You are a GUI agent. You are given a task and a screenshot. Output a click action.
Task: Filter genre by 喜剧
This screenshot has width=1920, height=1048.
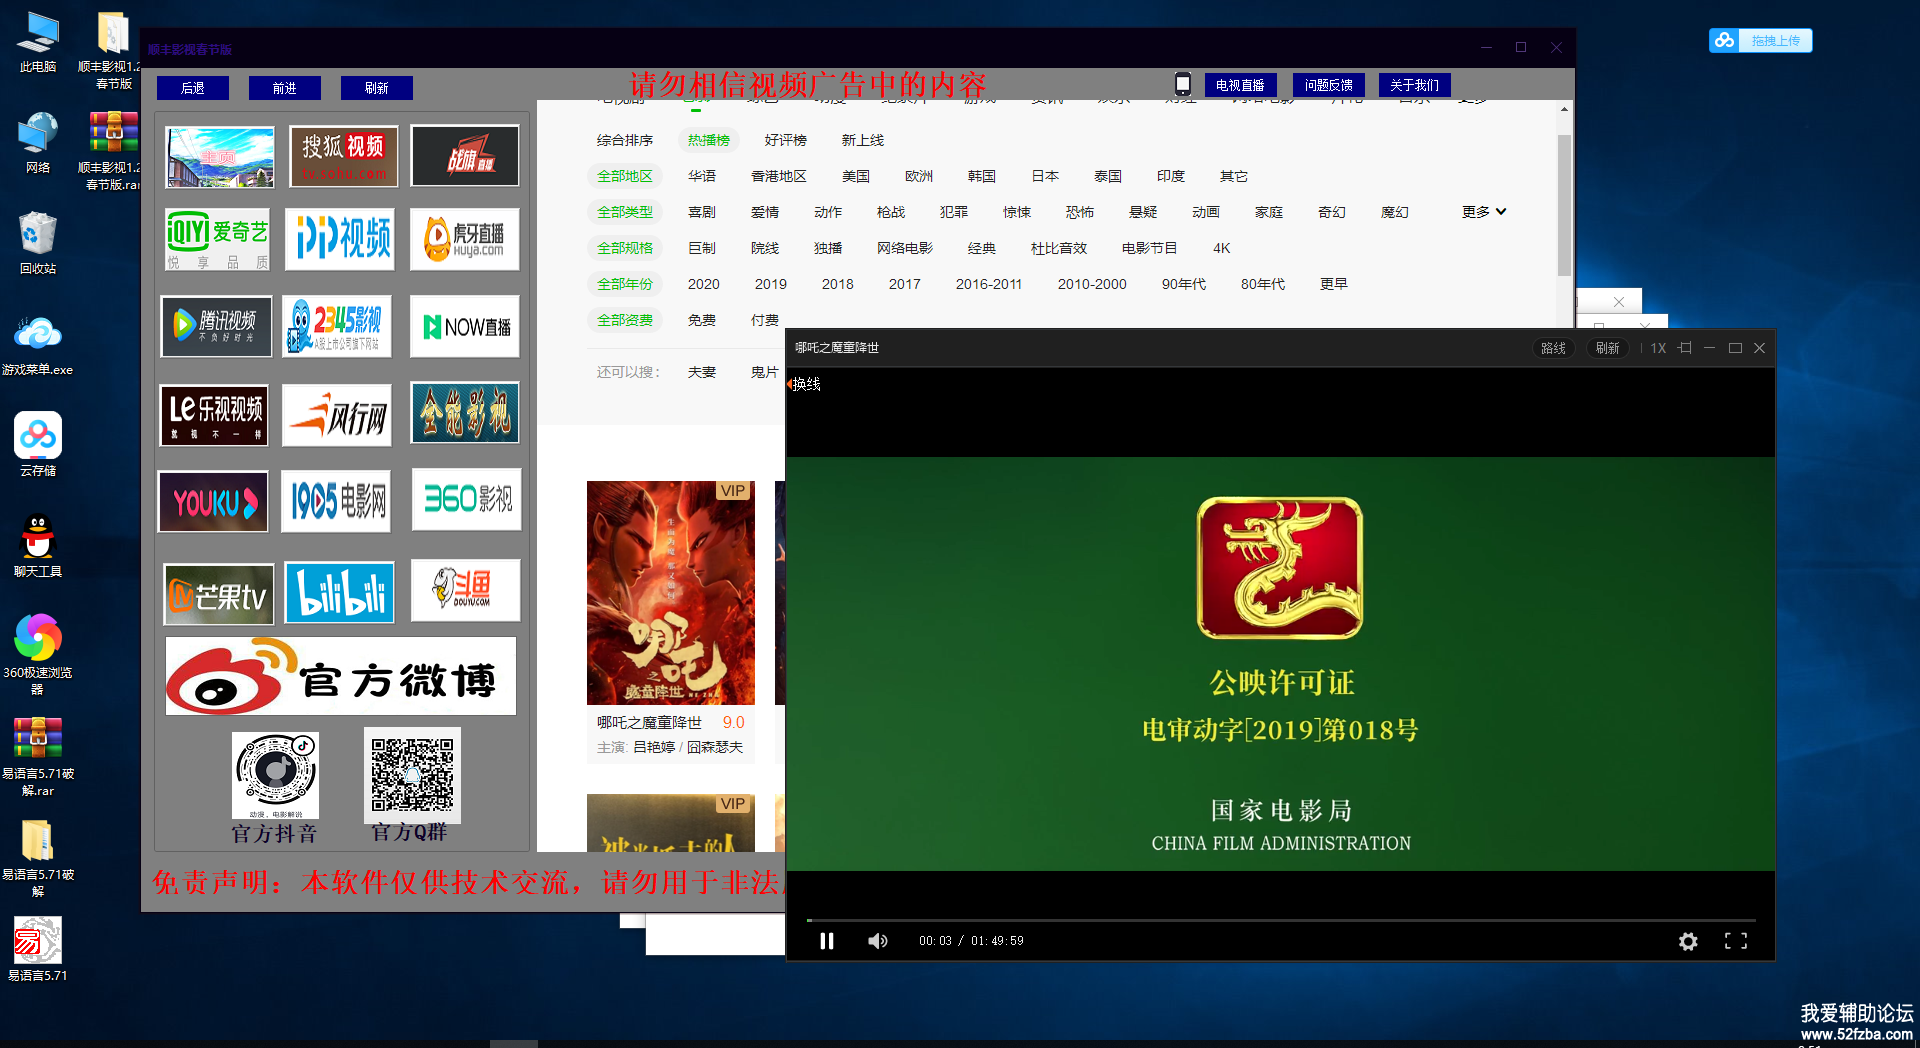[702, 212]
